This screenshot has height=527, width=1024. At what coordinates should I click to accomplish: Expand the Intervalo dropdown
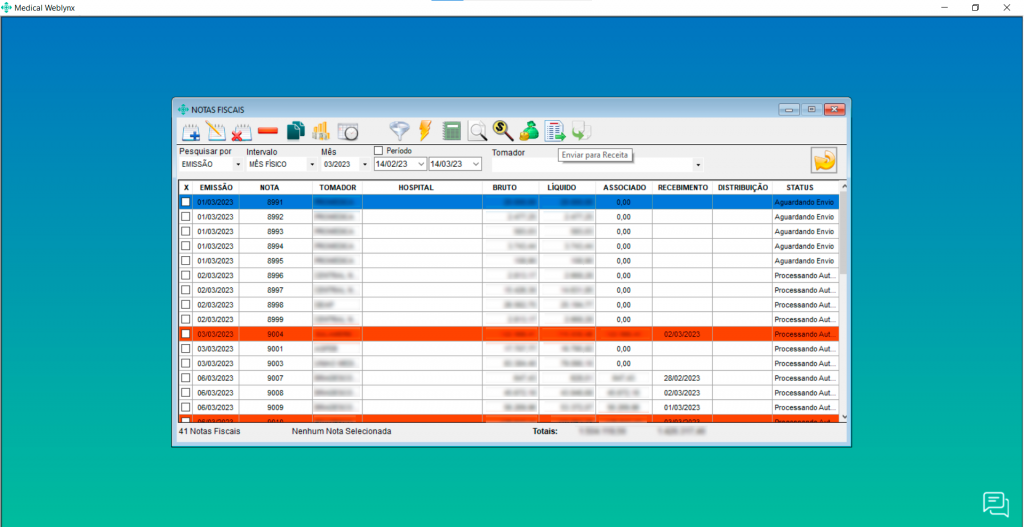point(311,164)
